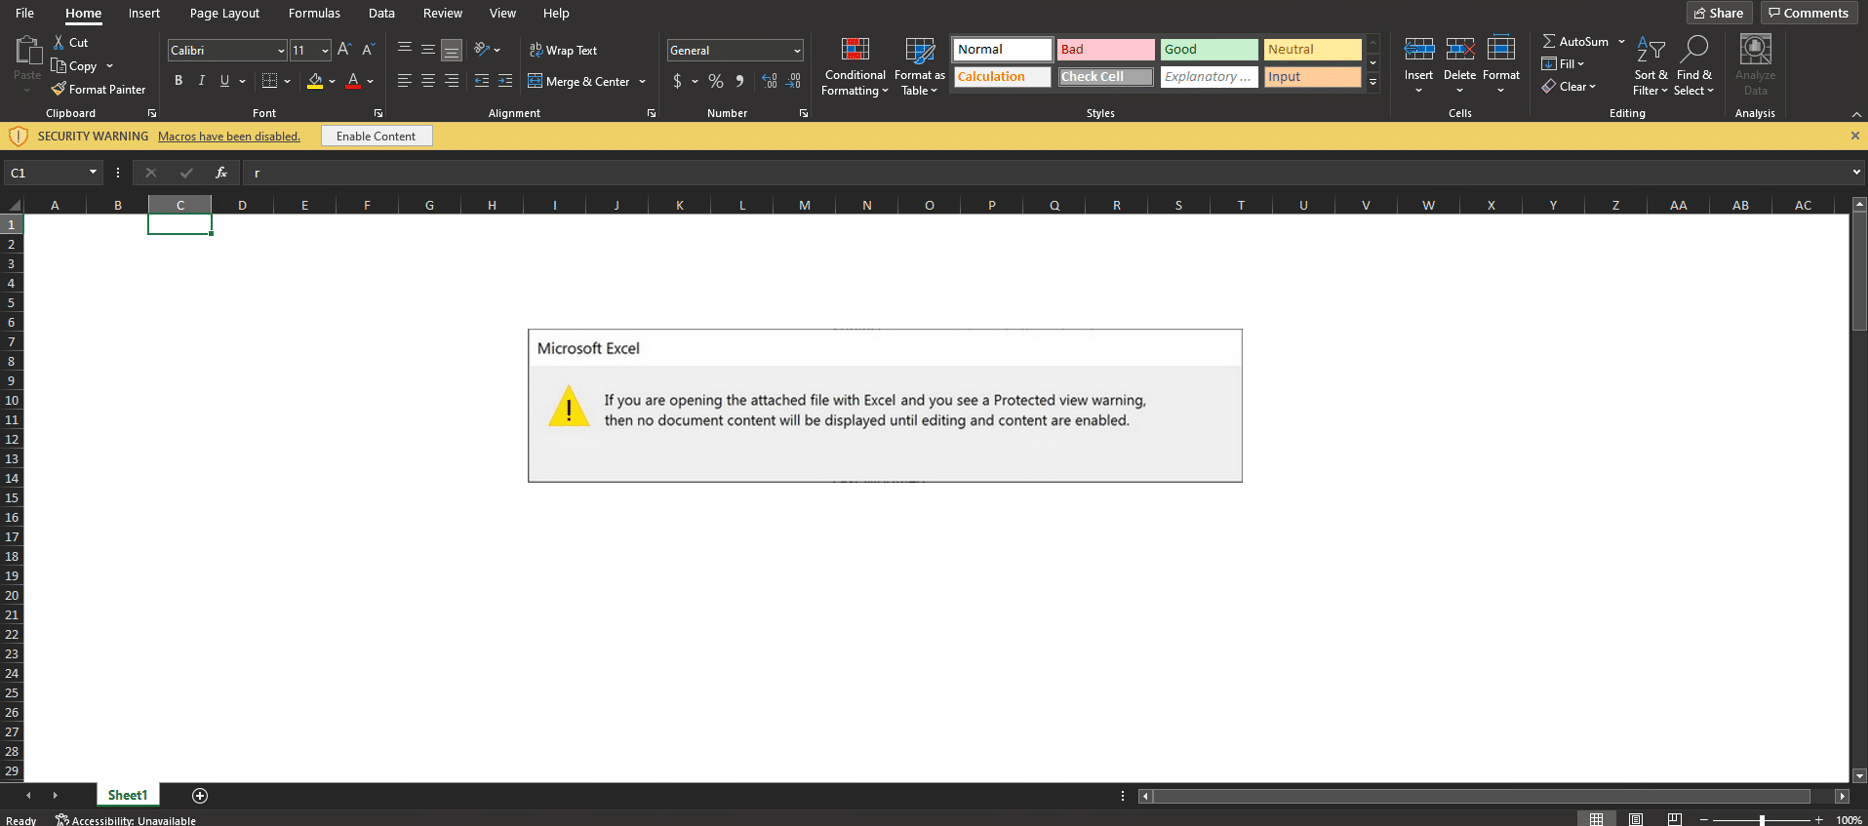Add a new sheet with plus button

tap(200, 795)
